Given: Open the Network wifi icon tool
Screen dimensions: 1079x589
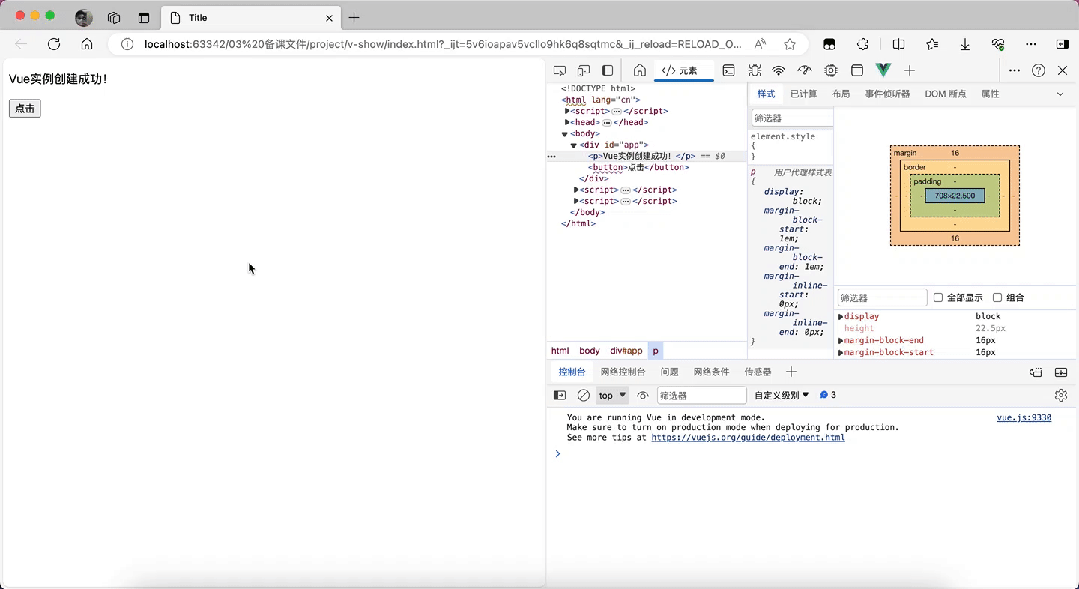Looking at the screenshot, I should pyautogui.click(x=779, y=70).
